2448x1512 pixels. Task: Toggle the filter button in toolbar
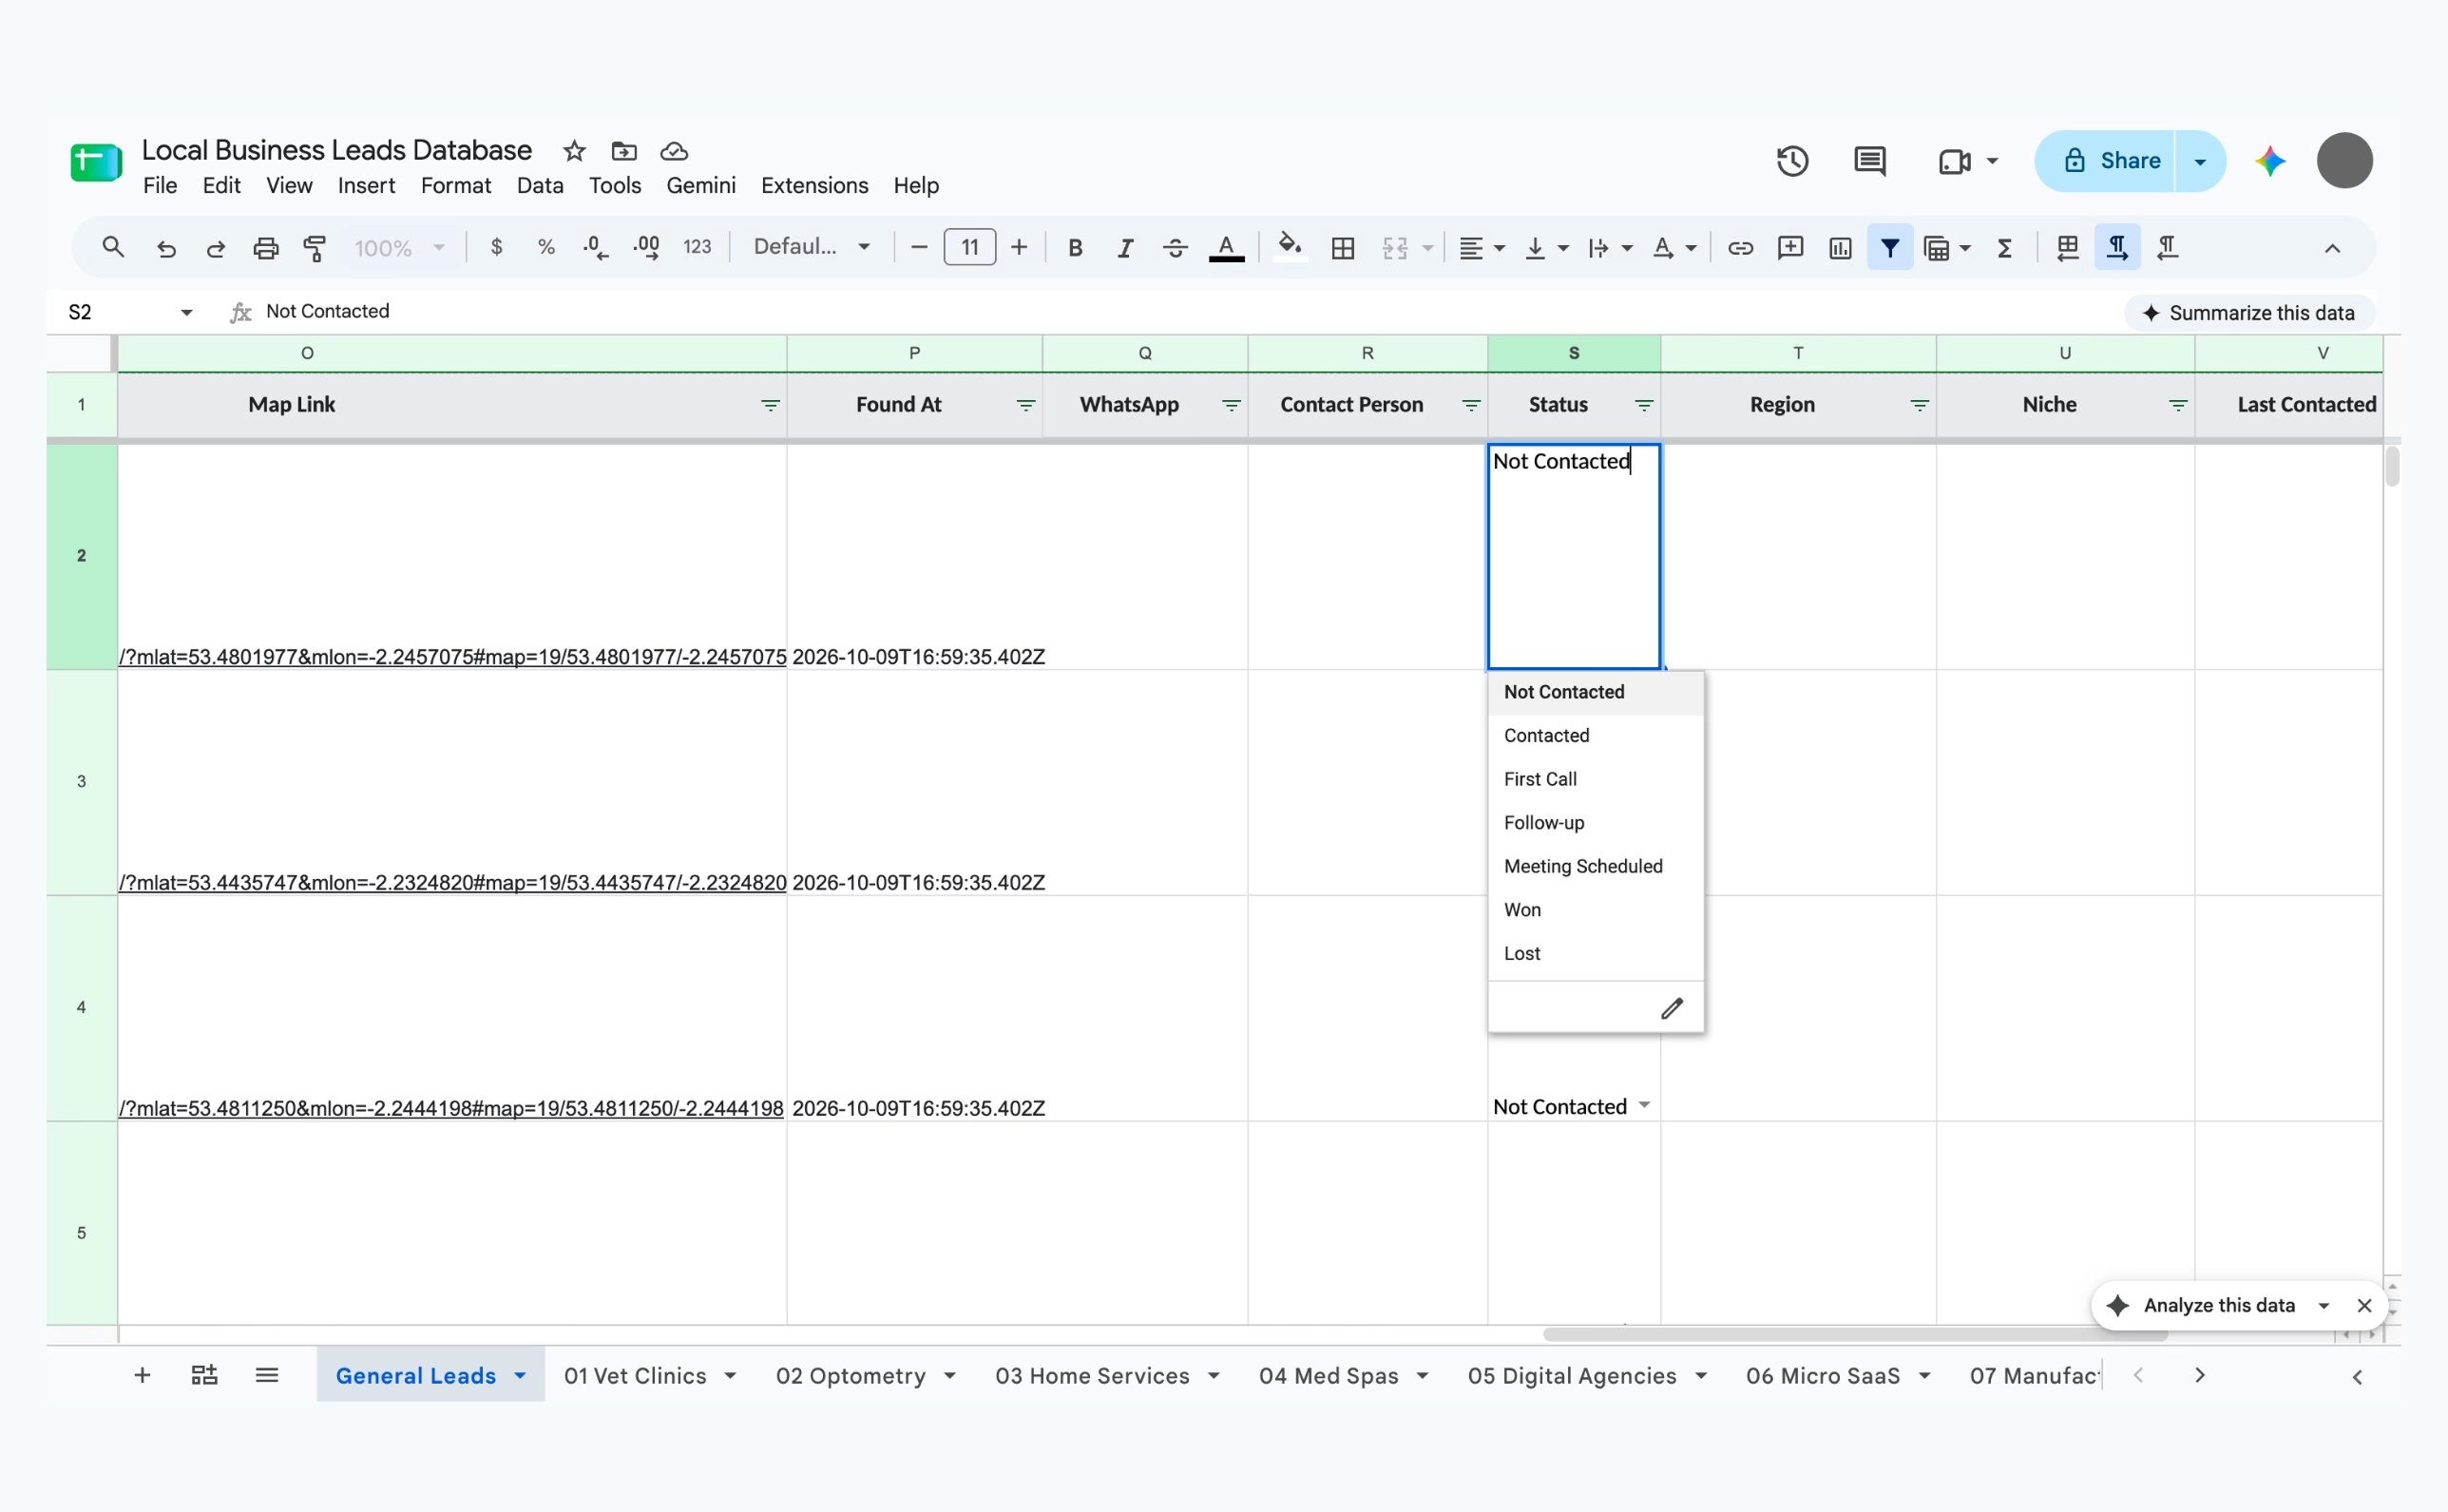tap(1890, 248)
